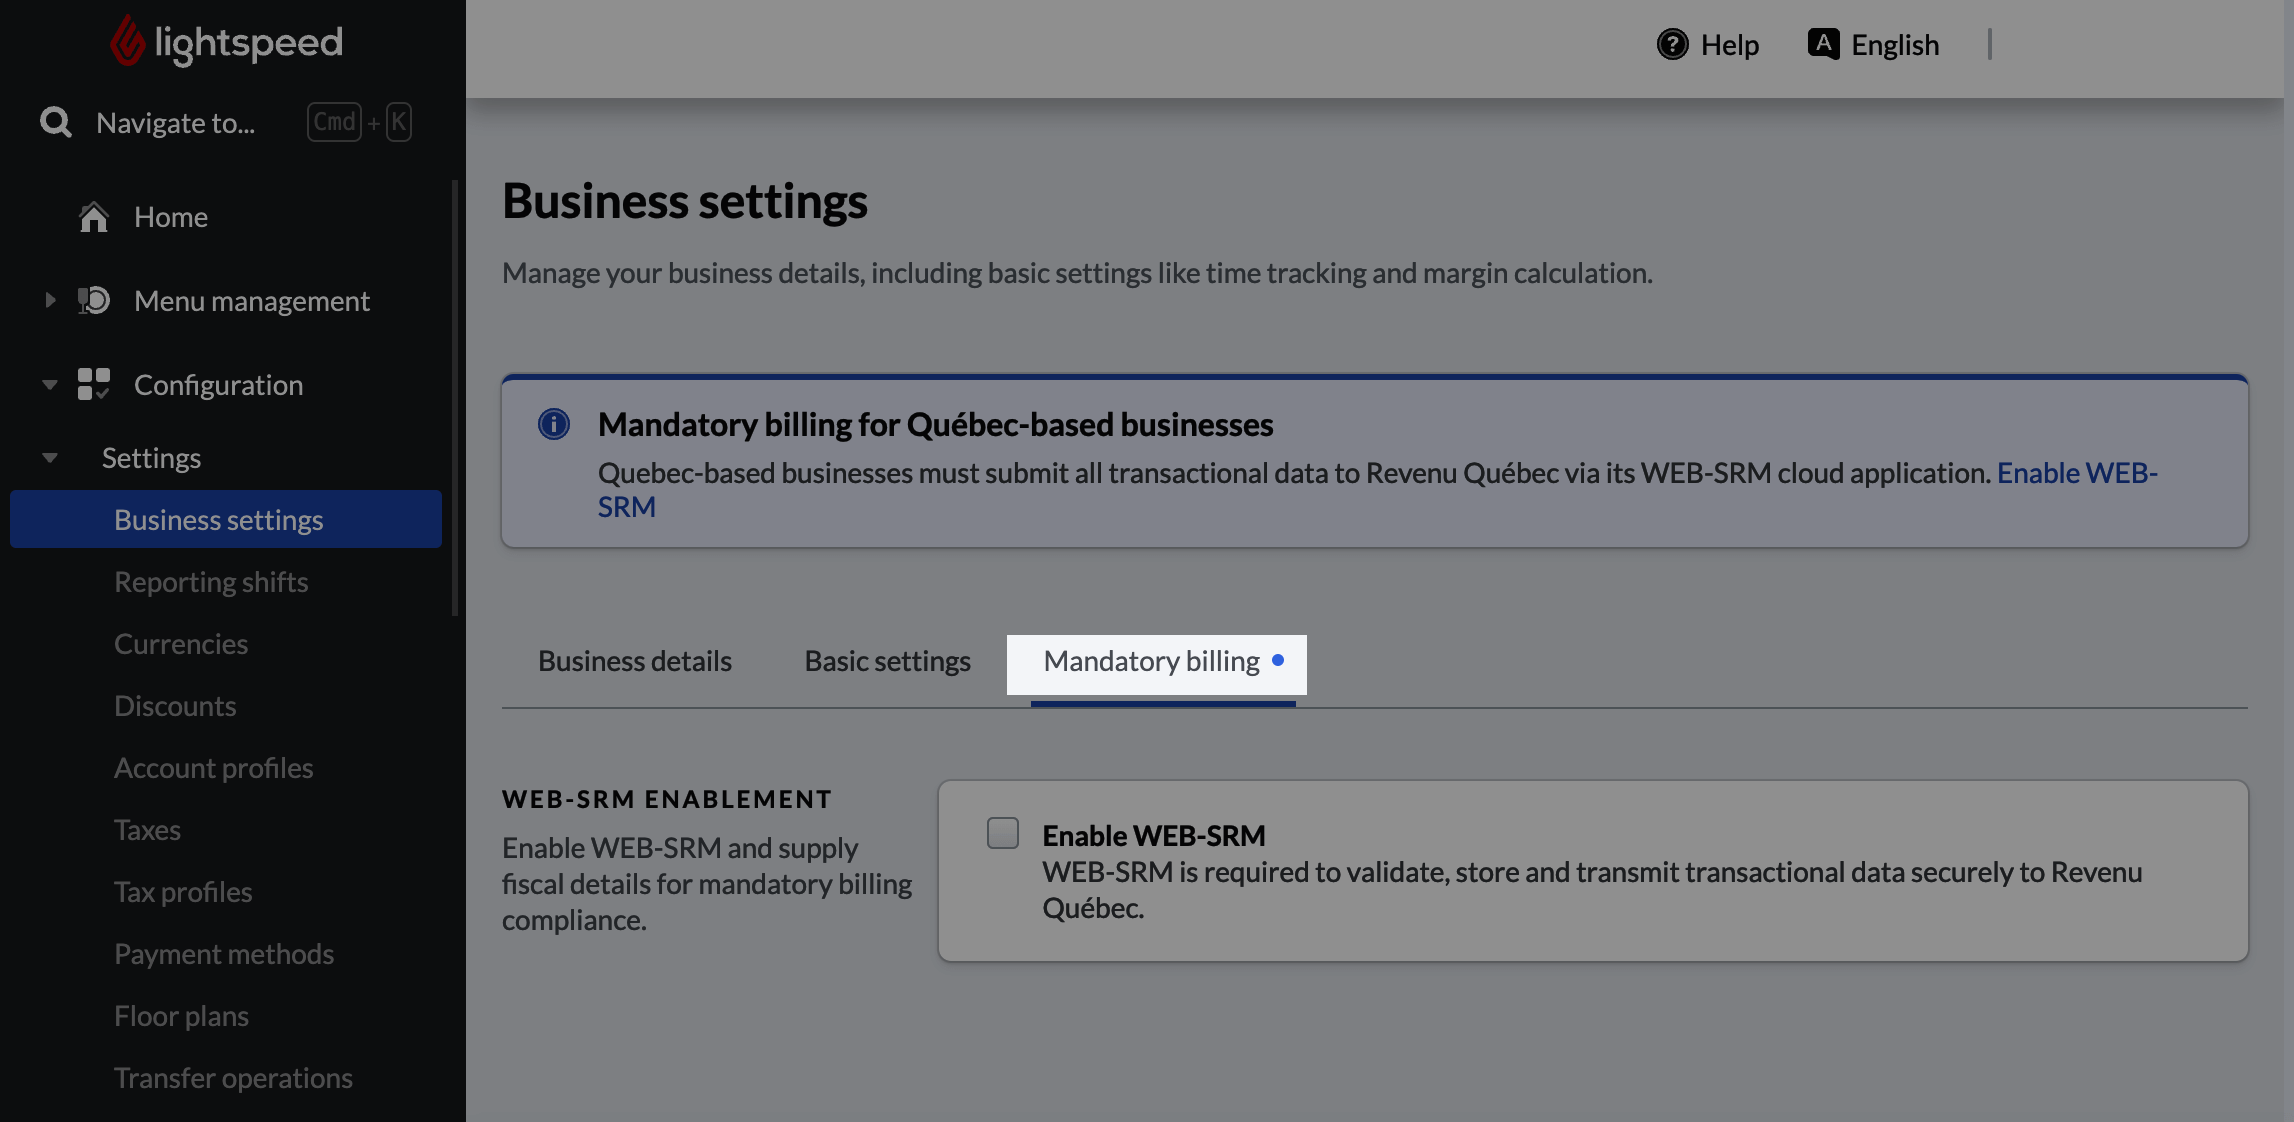
Task: Open Taxes settings
Action: coord(147,830)
